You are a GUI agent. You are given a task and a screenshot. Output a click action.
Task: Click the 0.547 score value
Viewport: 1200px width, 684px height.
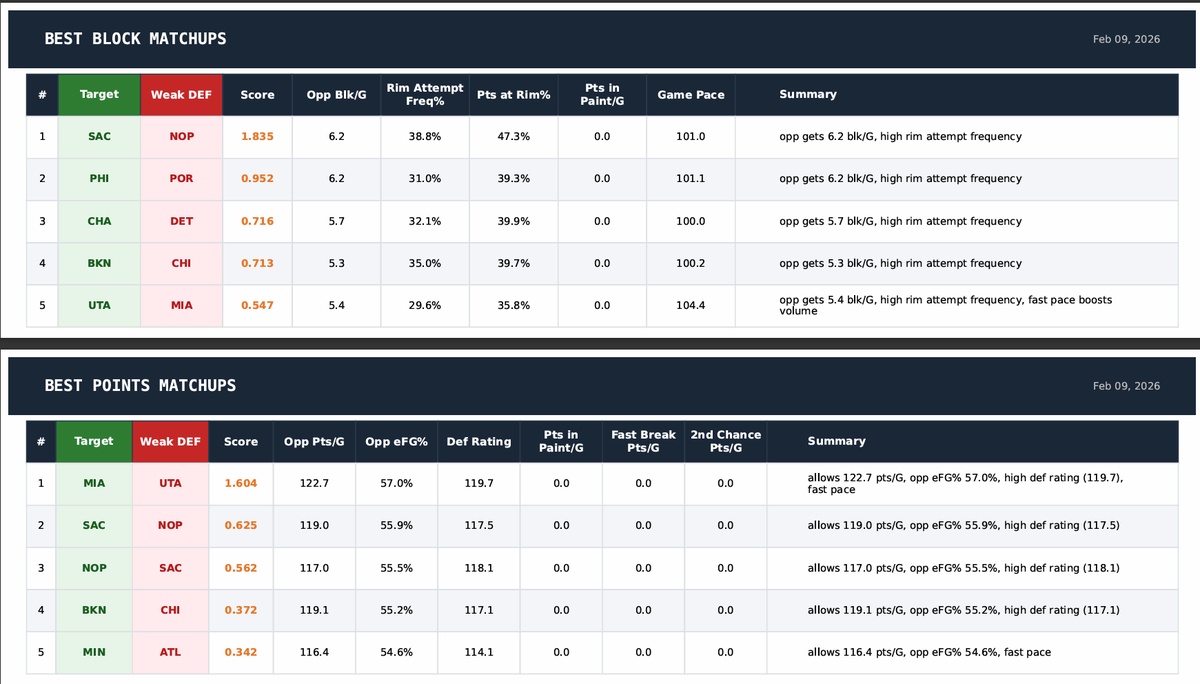pyautogui.click(x=257, y=305)
